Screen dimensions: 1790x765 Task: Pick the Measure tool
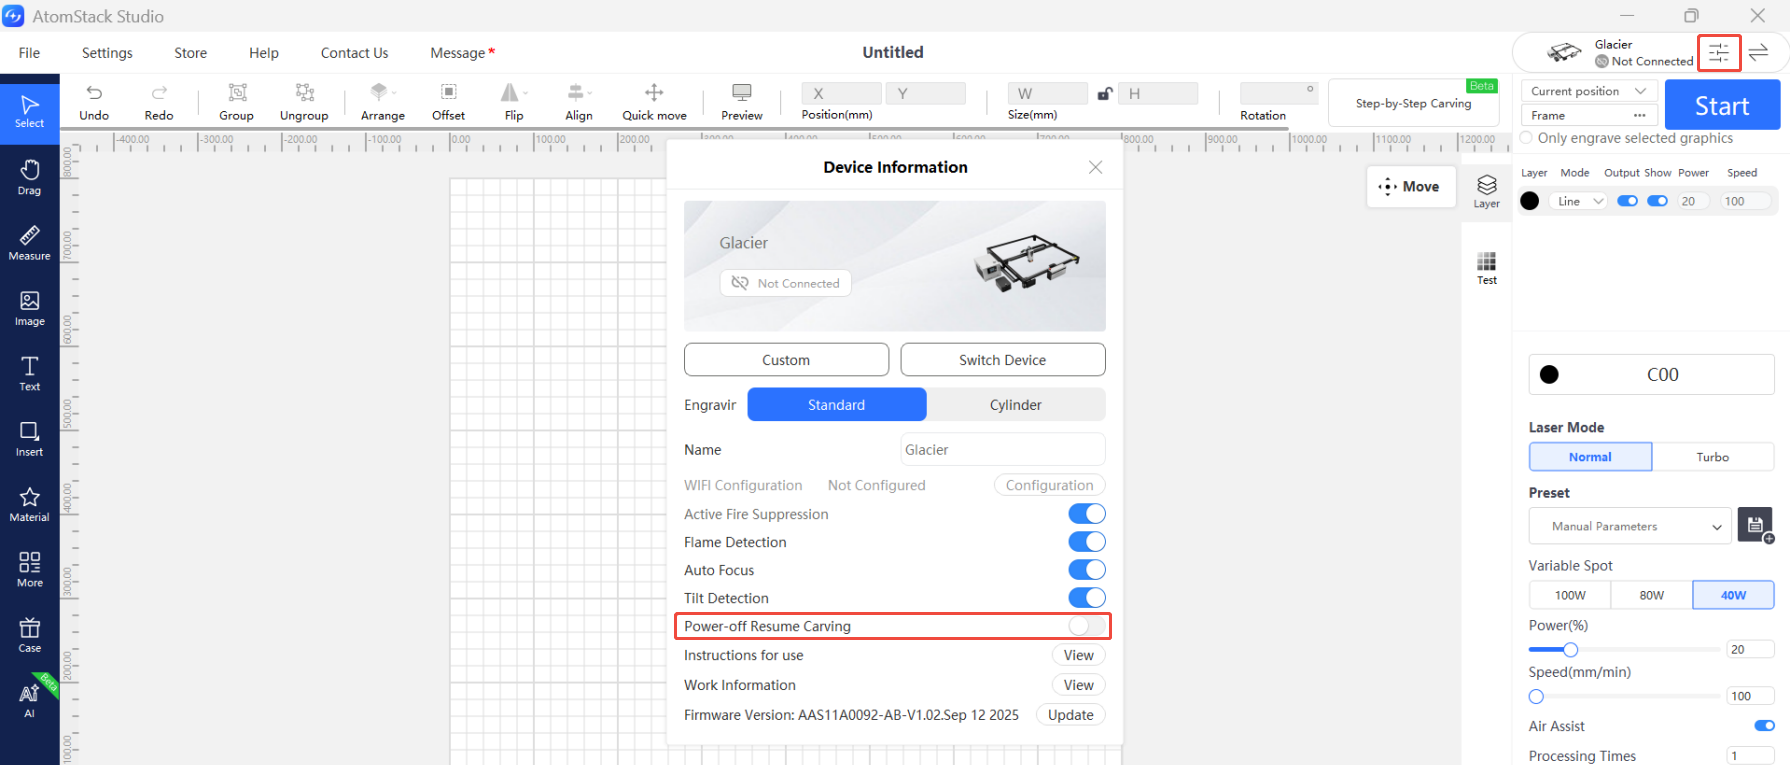point(29,243)
